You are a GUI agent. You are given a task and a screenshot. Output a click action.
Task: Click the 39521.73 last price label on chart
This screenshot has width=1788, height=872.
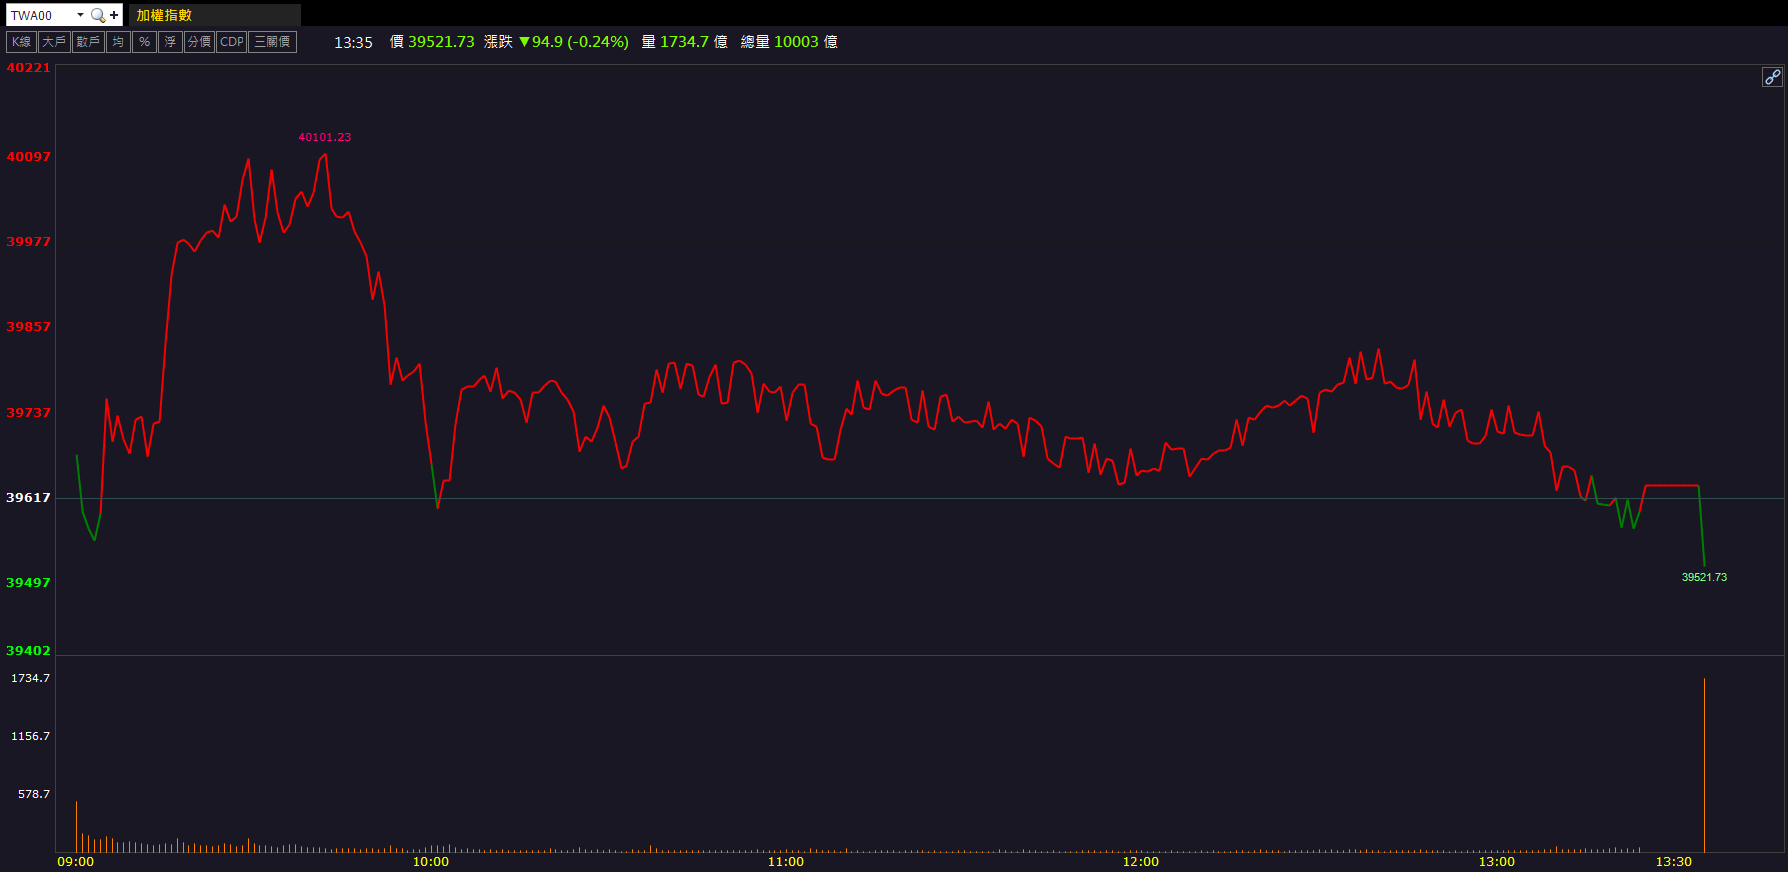[1704, 577]
